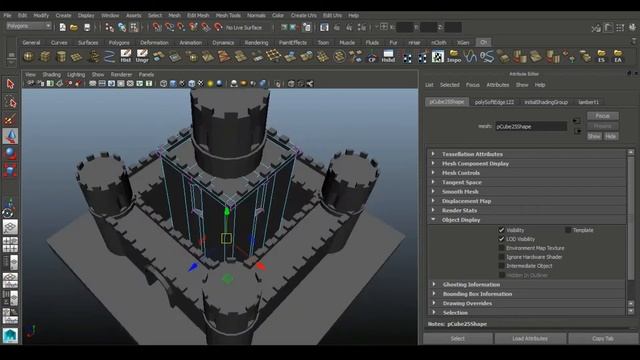Image resolution: width=640 pixels, height=360 pixels.
Task: Open the Normals menu
Action: pyautogui.click(x=256, y=16)
